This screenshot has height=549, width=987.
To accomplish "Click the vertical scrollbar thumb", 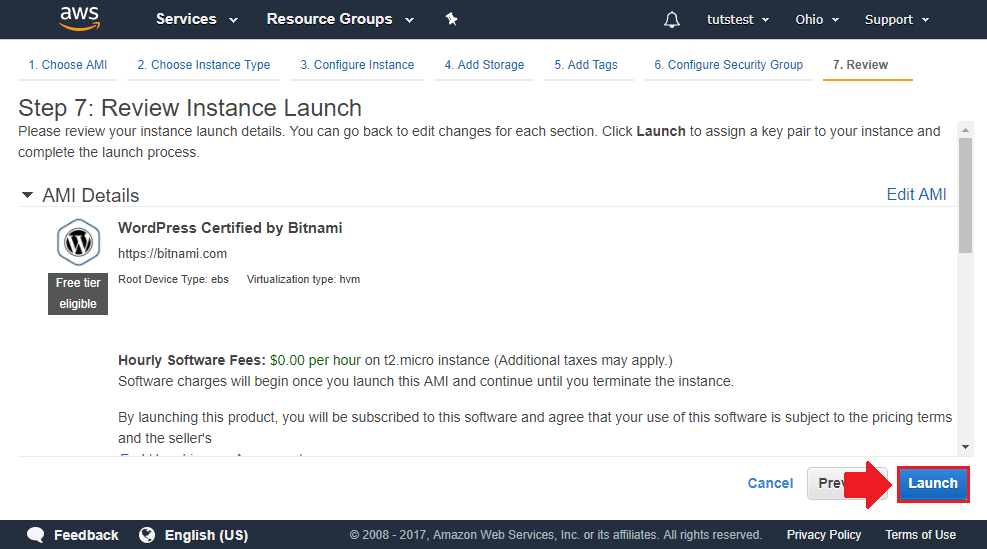I will [x=965, y=195].
